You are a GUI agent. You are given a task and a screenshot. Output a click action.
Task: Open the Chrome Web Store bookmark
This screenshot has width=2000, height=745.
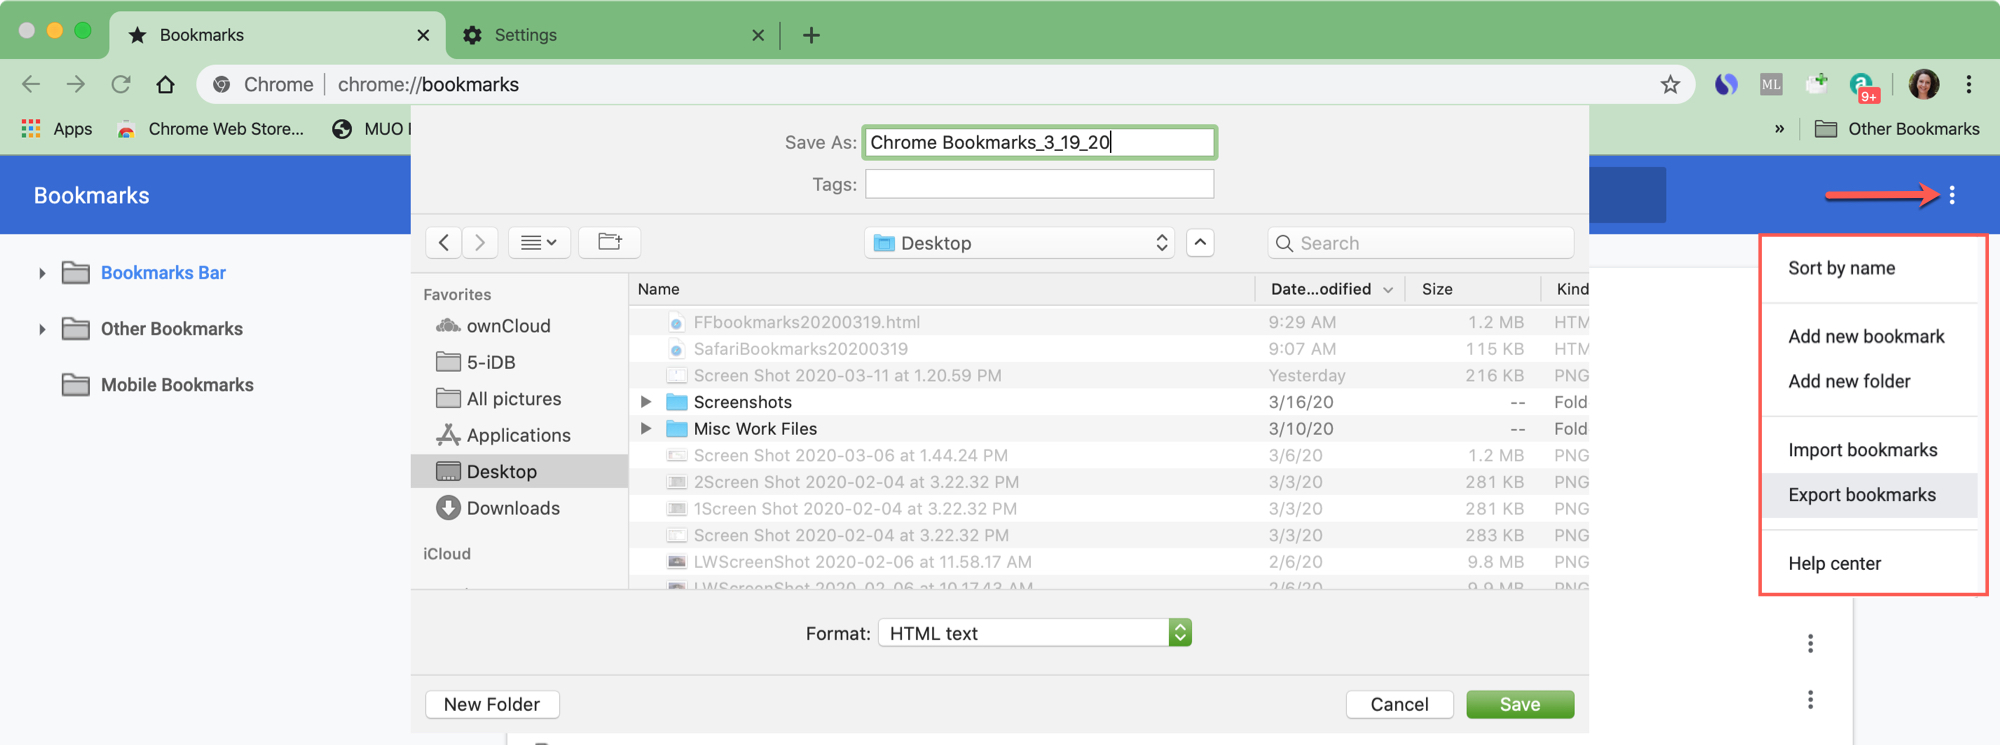(211, 129)
